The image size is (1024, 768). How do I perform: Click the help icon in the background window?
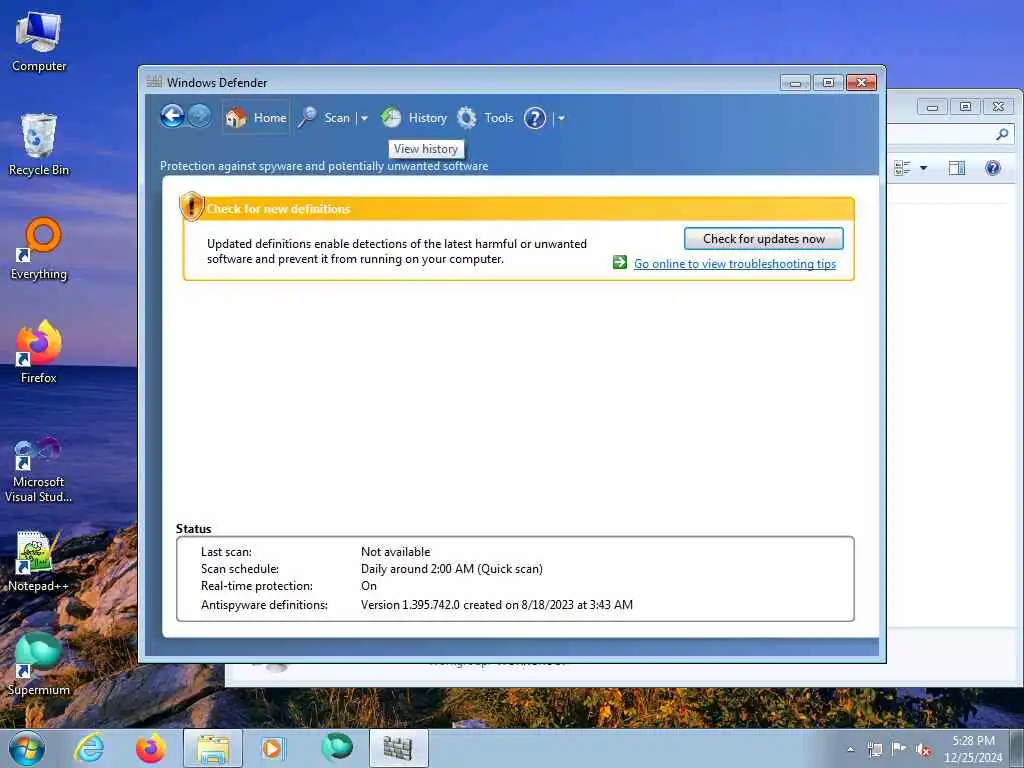[993, 168]
